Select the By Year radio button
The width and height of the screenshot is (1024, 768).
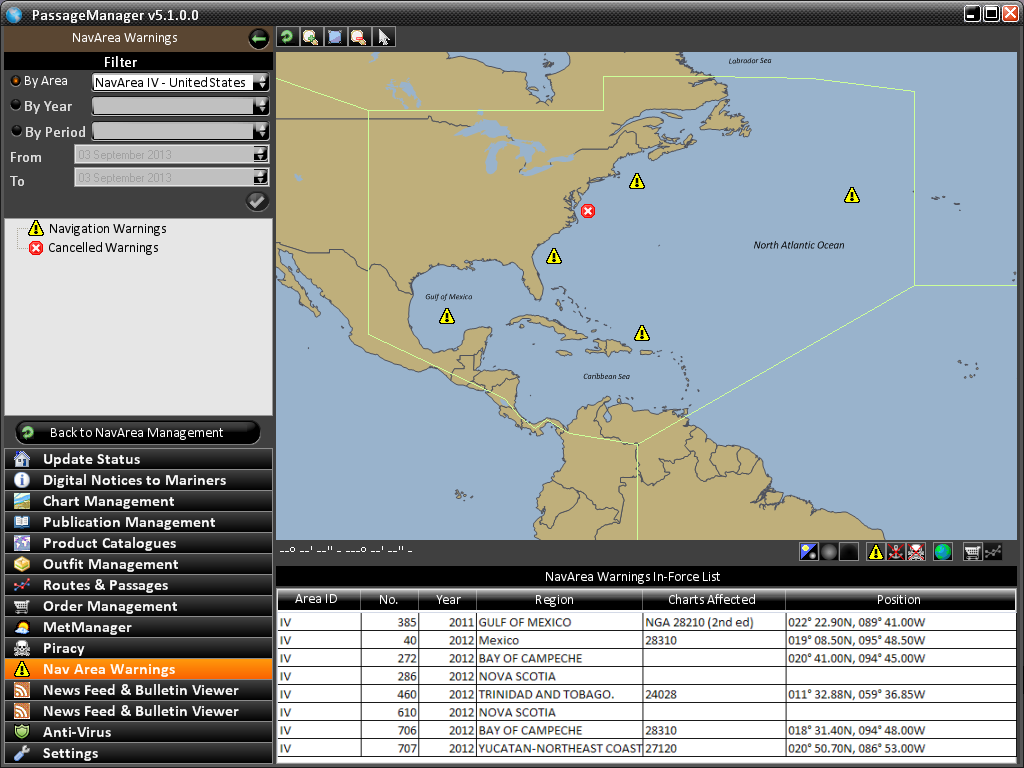pos(16,104)
